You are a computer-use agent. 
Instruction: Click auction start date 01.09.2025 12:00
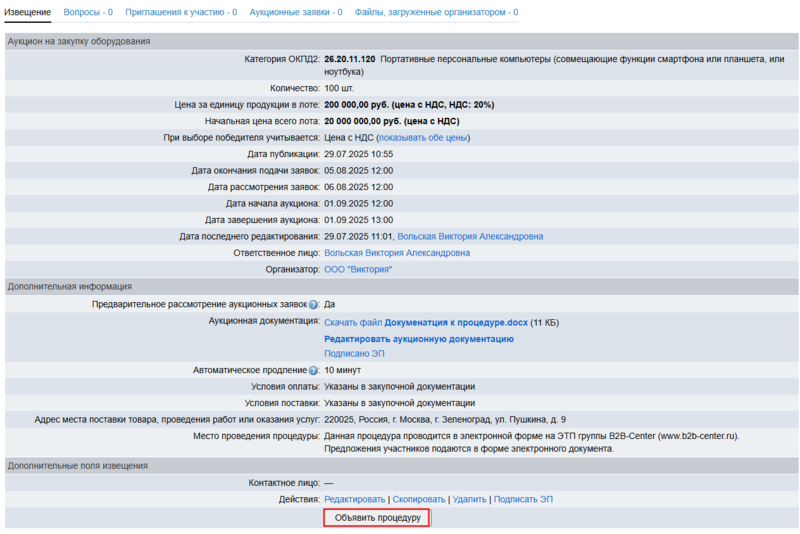(x=359, y=204)
